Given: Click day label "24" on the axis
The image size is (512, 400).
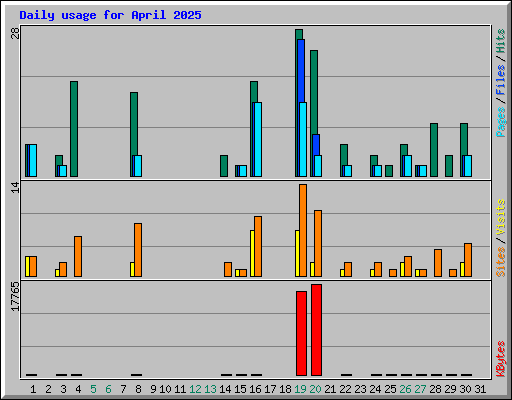Looking at the screenshot, I should pyautogui.click(x=375, y=389).
